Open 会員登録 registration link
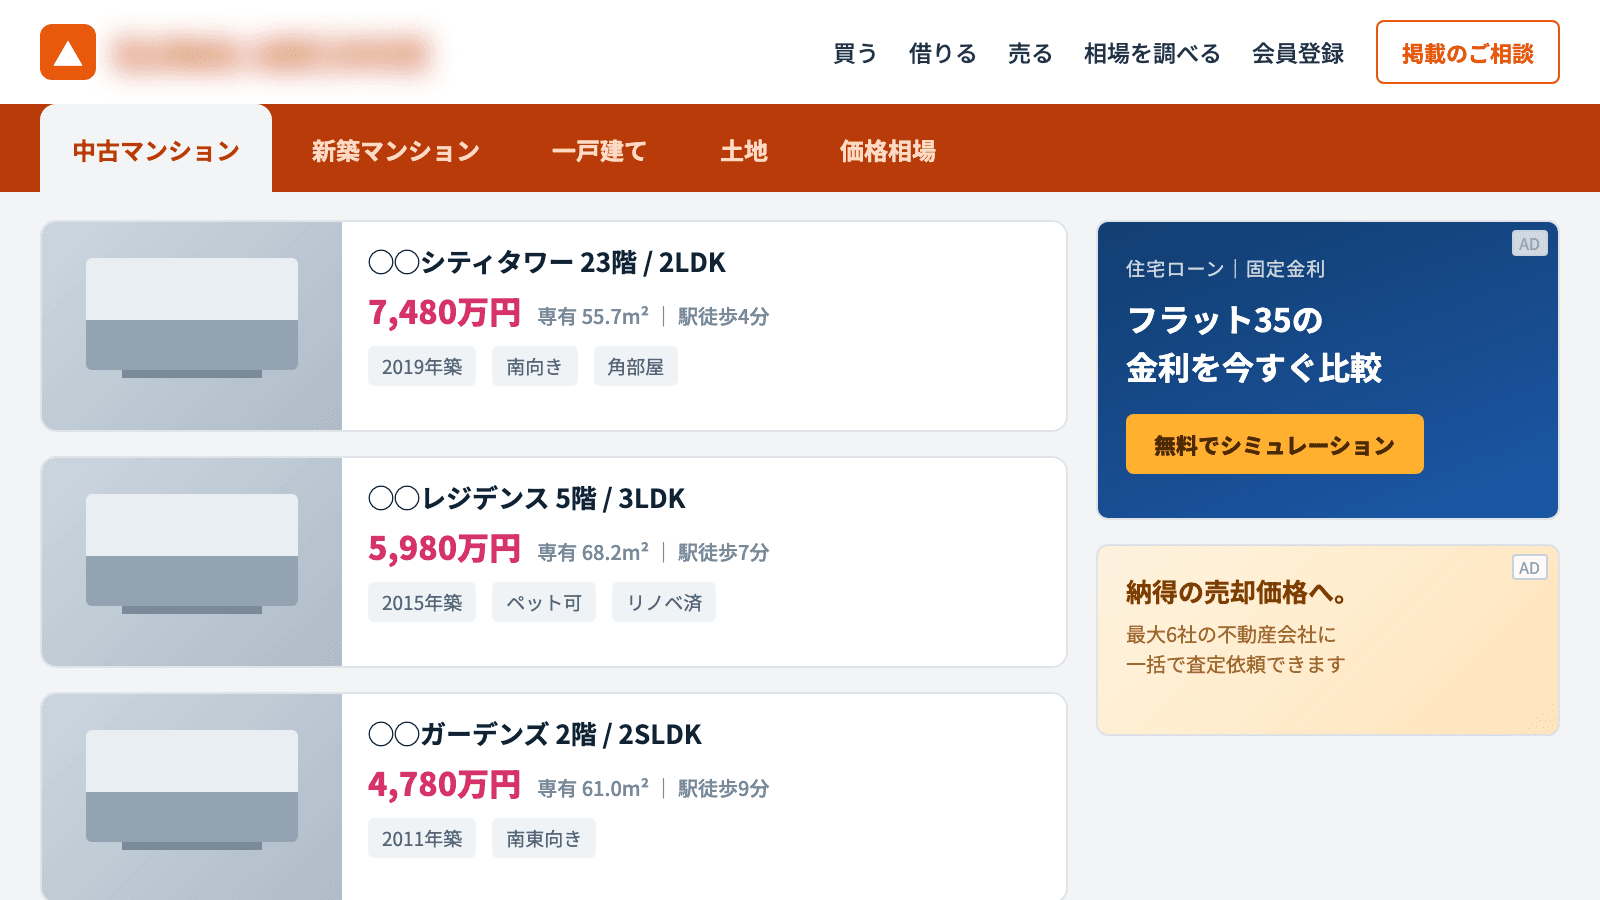 pos(1298,53)
